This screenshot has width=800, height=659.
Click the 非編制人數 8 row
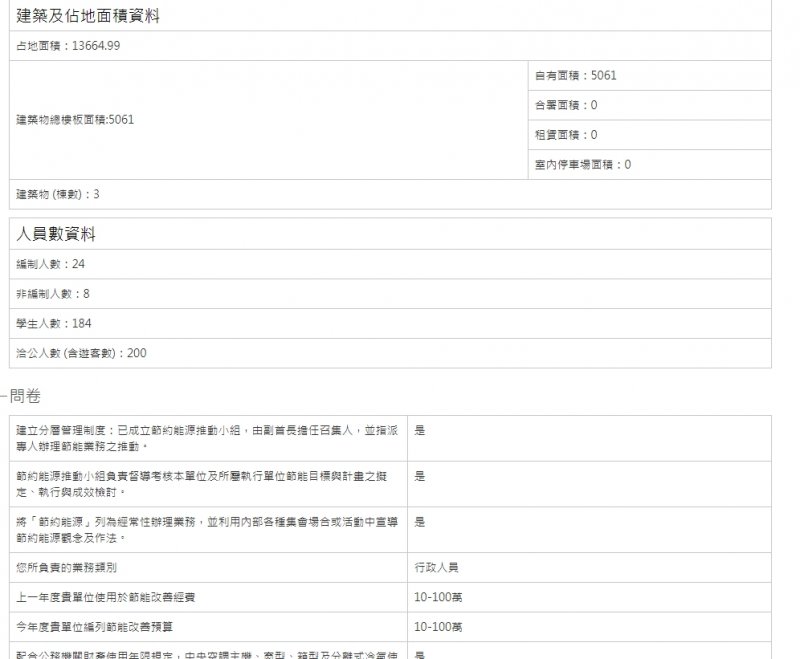[x=53, y=294]
